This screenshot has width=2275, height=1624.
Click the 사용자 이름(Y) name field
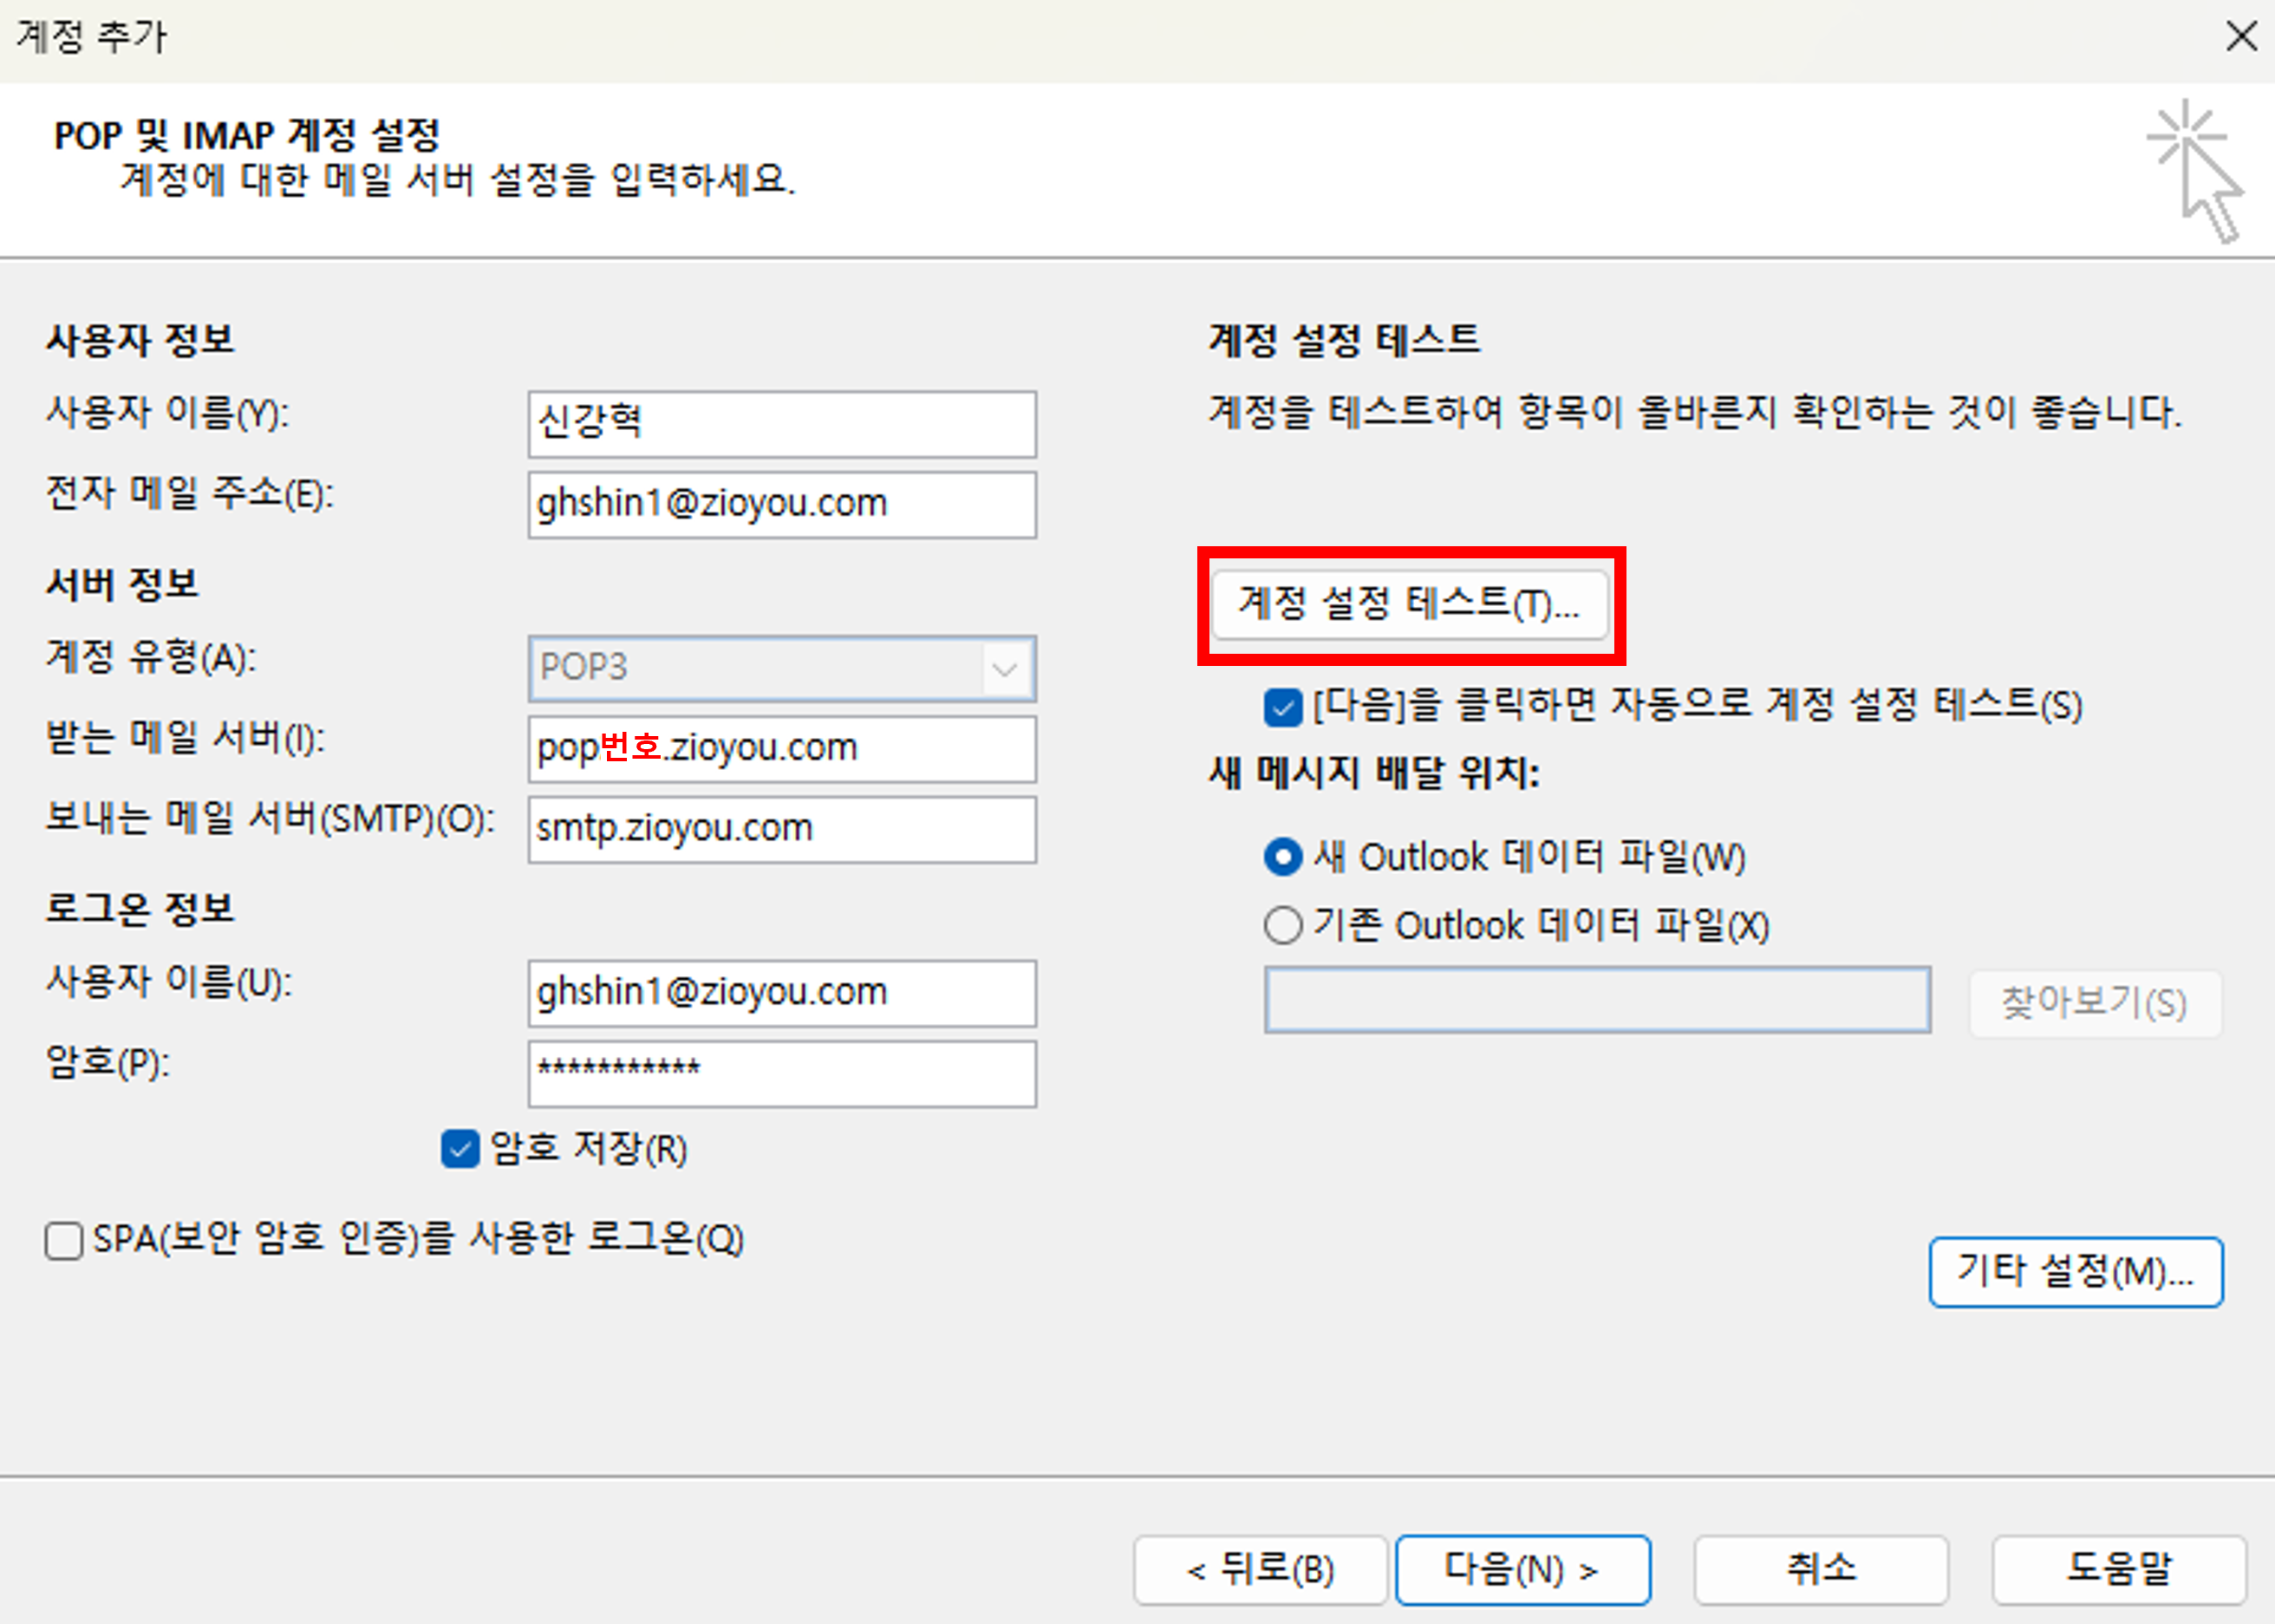(782, 424)
